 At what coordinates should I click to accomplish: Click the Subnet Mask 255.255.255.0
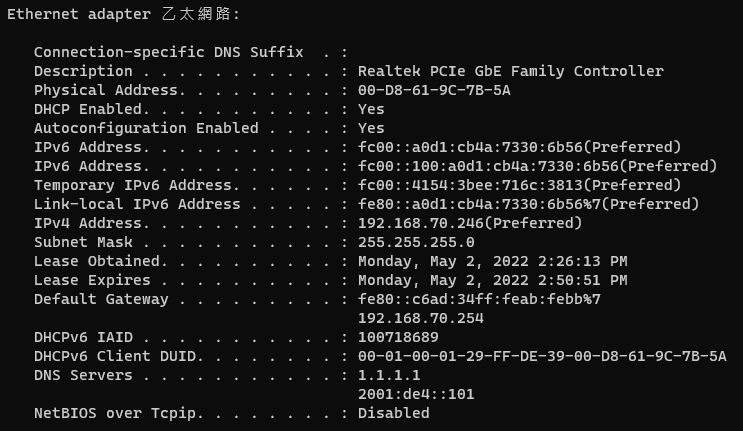[x=416, y=242]
